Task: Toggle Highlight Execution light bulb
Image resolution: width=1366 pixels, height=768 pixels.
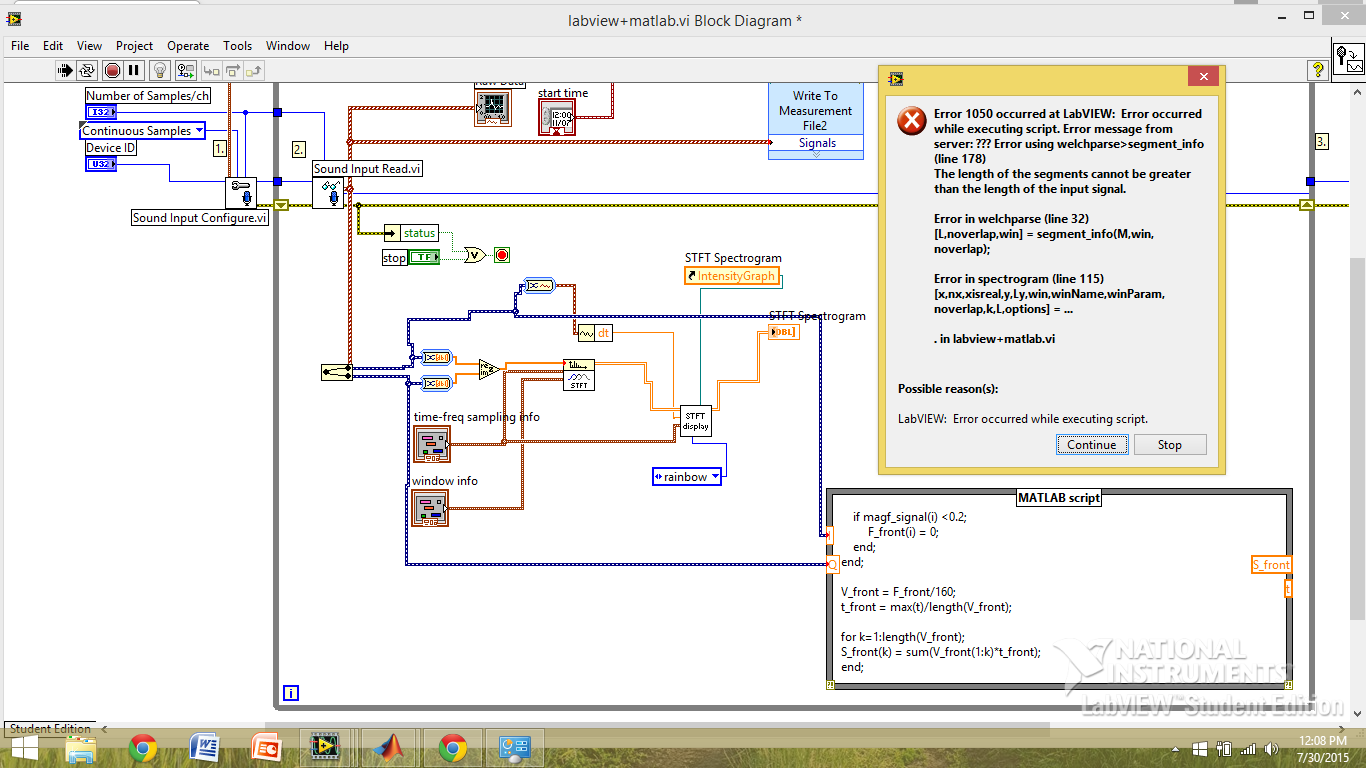Action: (160, 70)
